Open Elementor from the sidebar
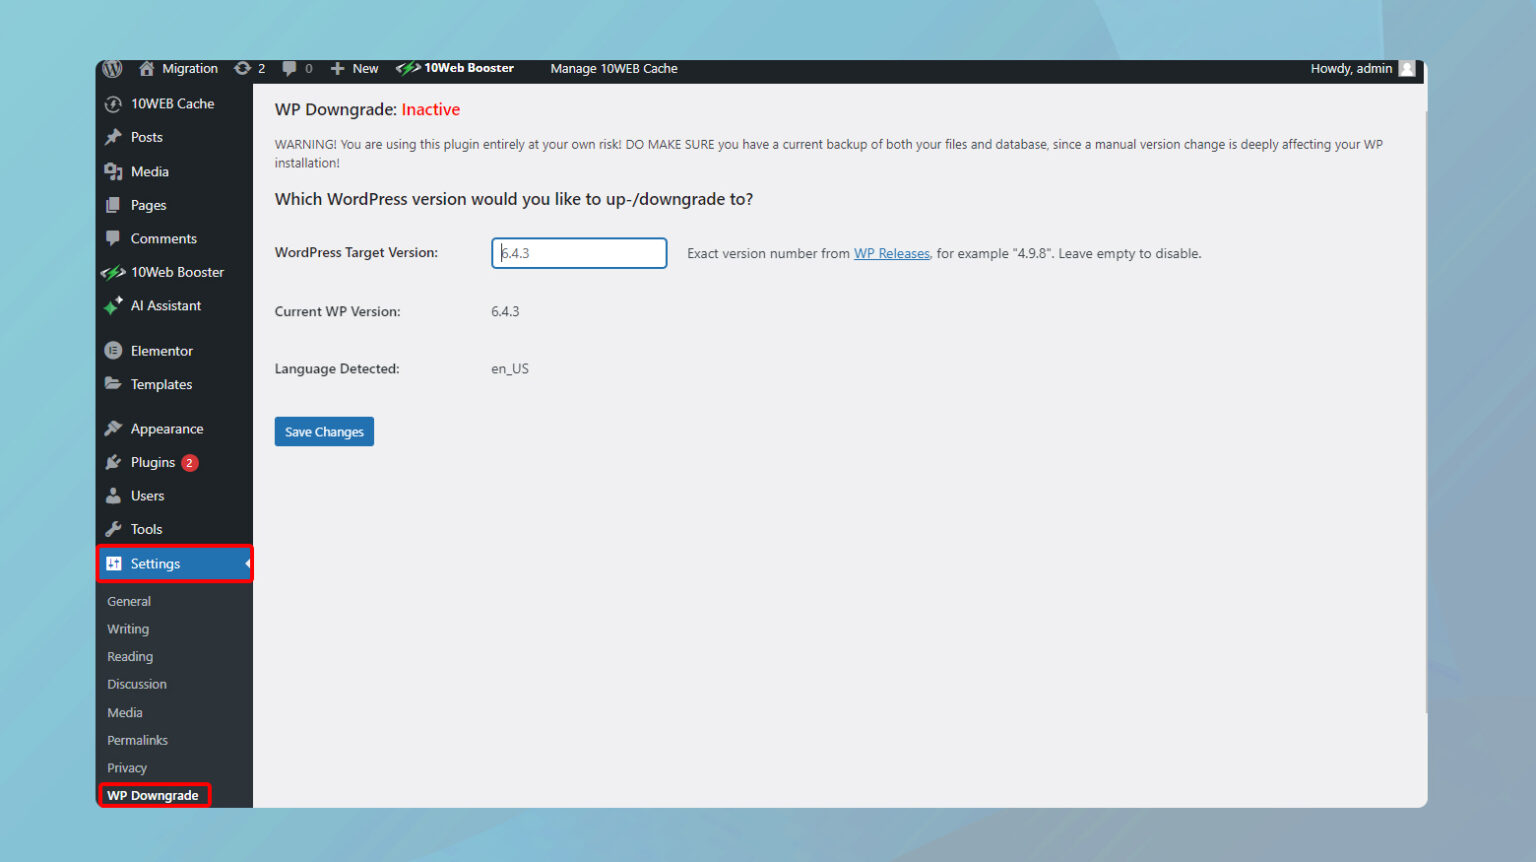The image size is (1536, 862). (161, 351)
